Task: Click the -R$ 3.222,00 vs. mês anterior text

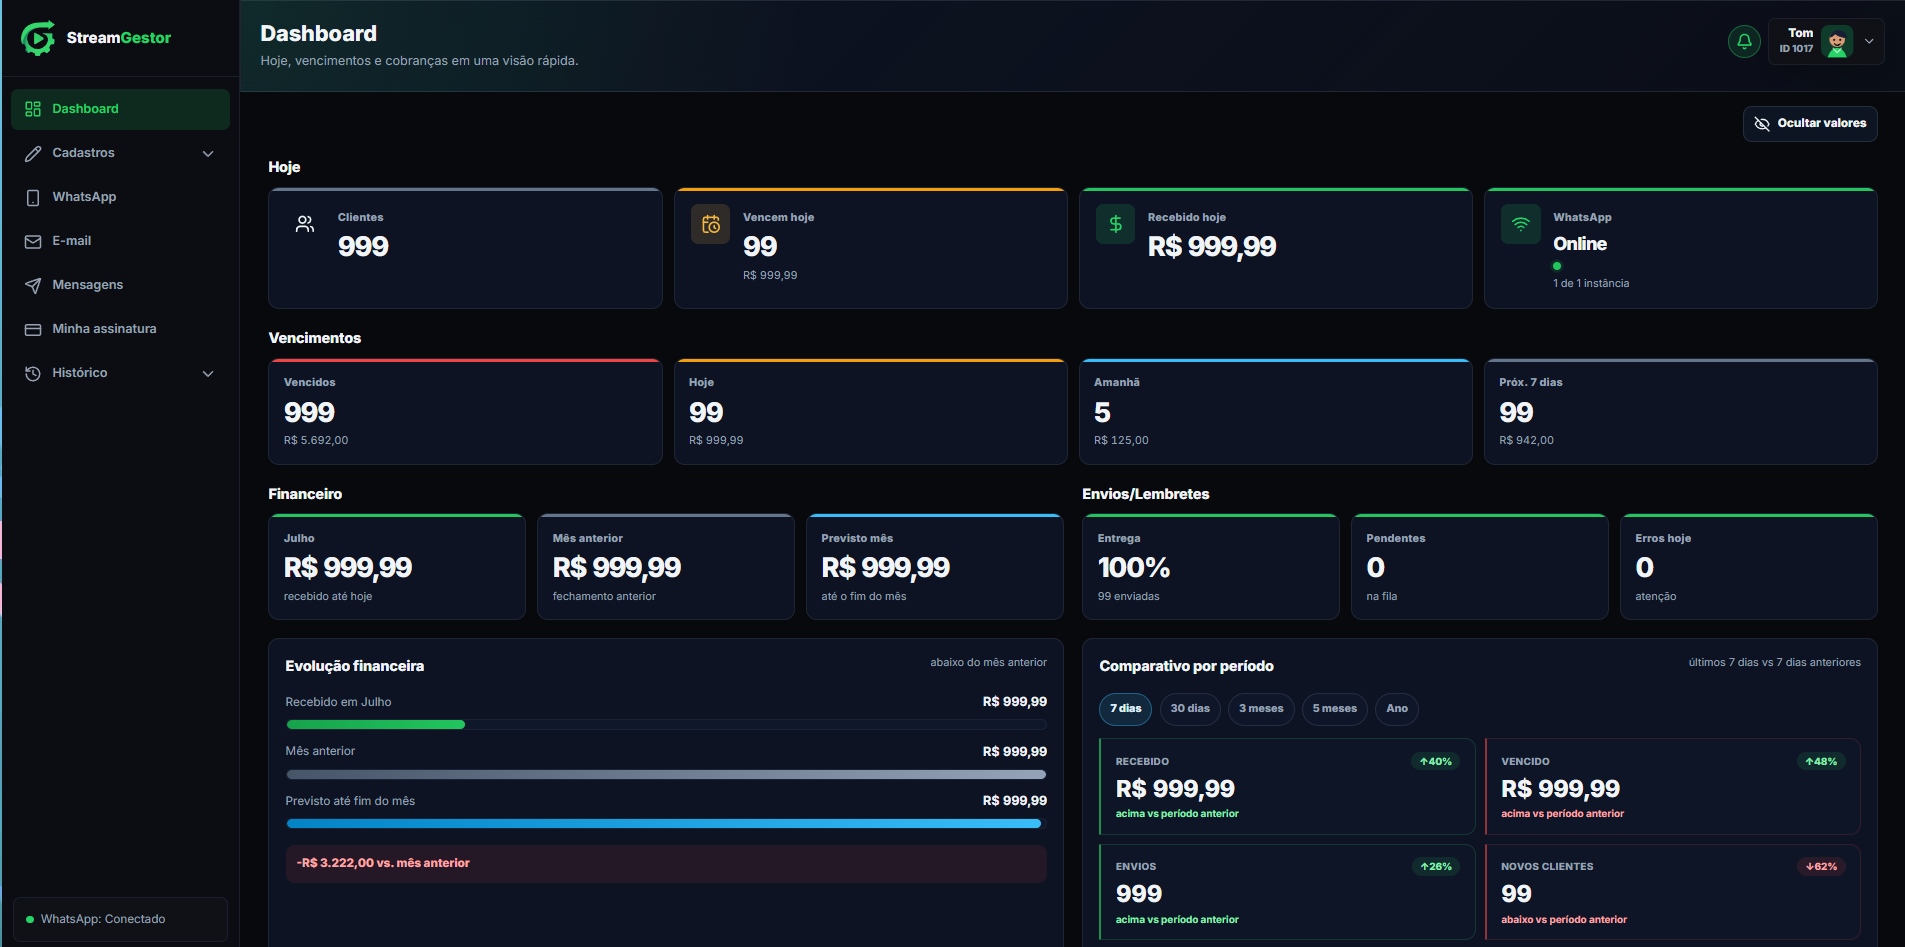Action: pos(383,863)
